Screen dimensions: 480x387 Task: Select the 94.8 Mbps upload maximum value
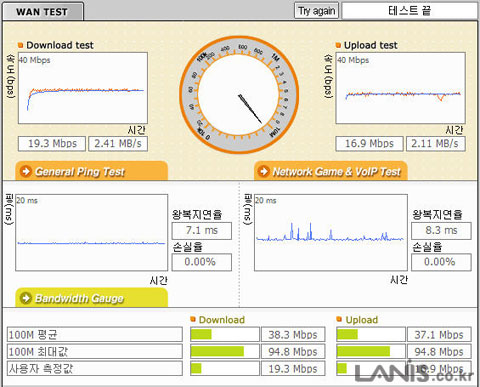click(439, 351)
